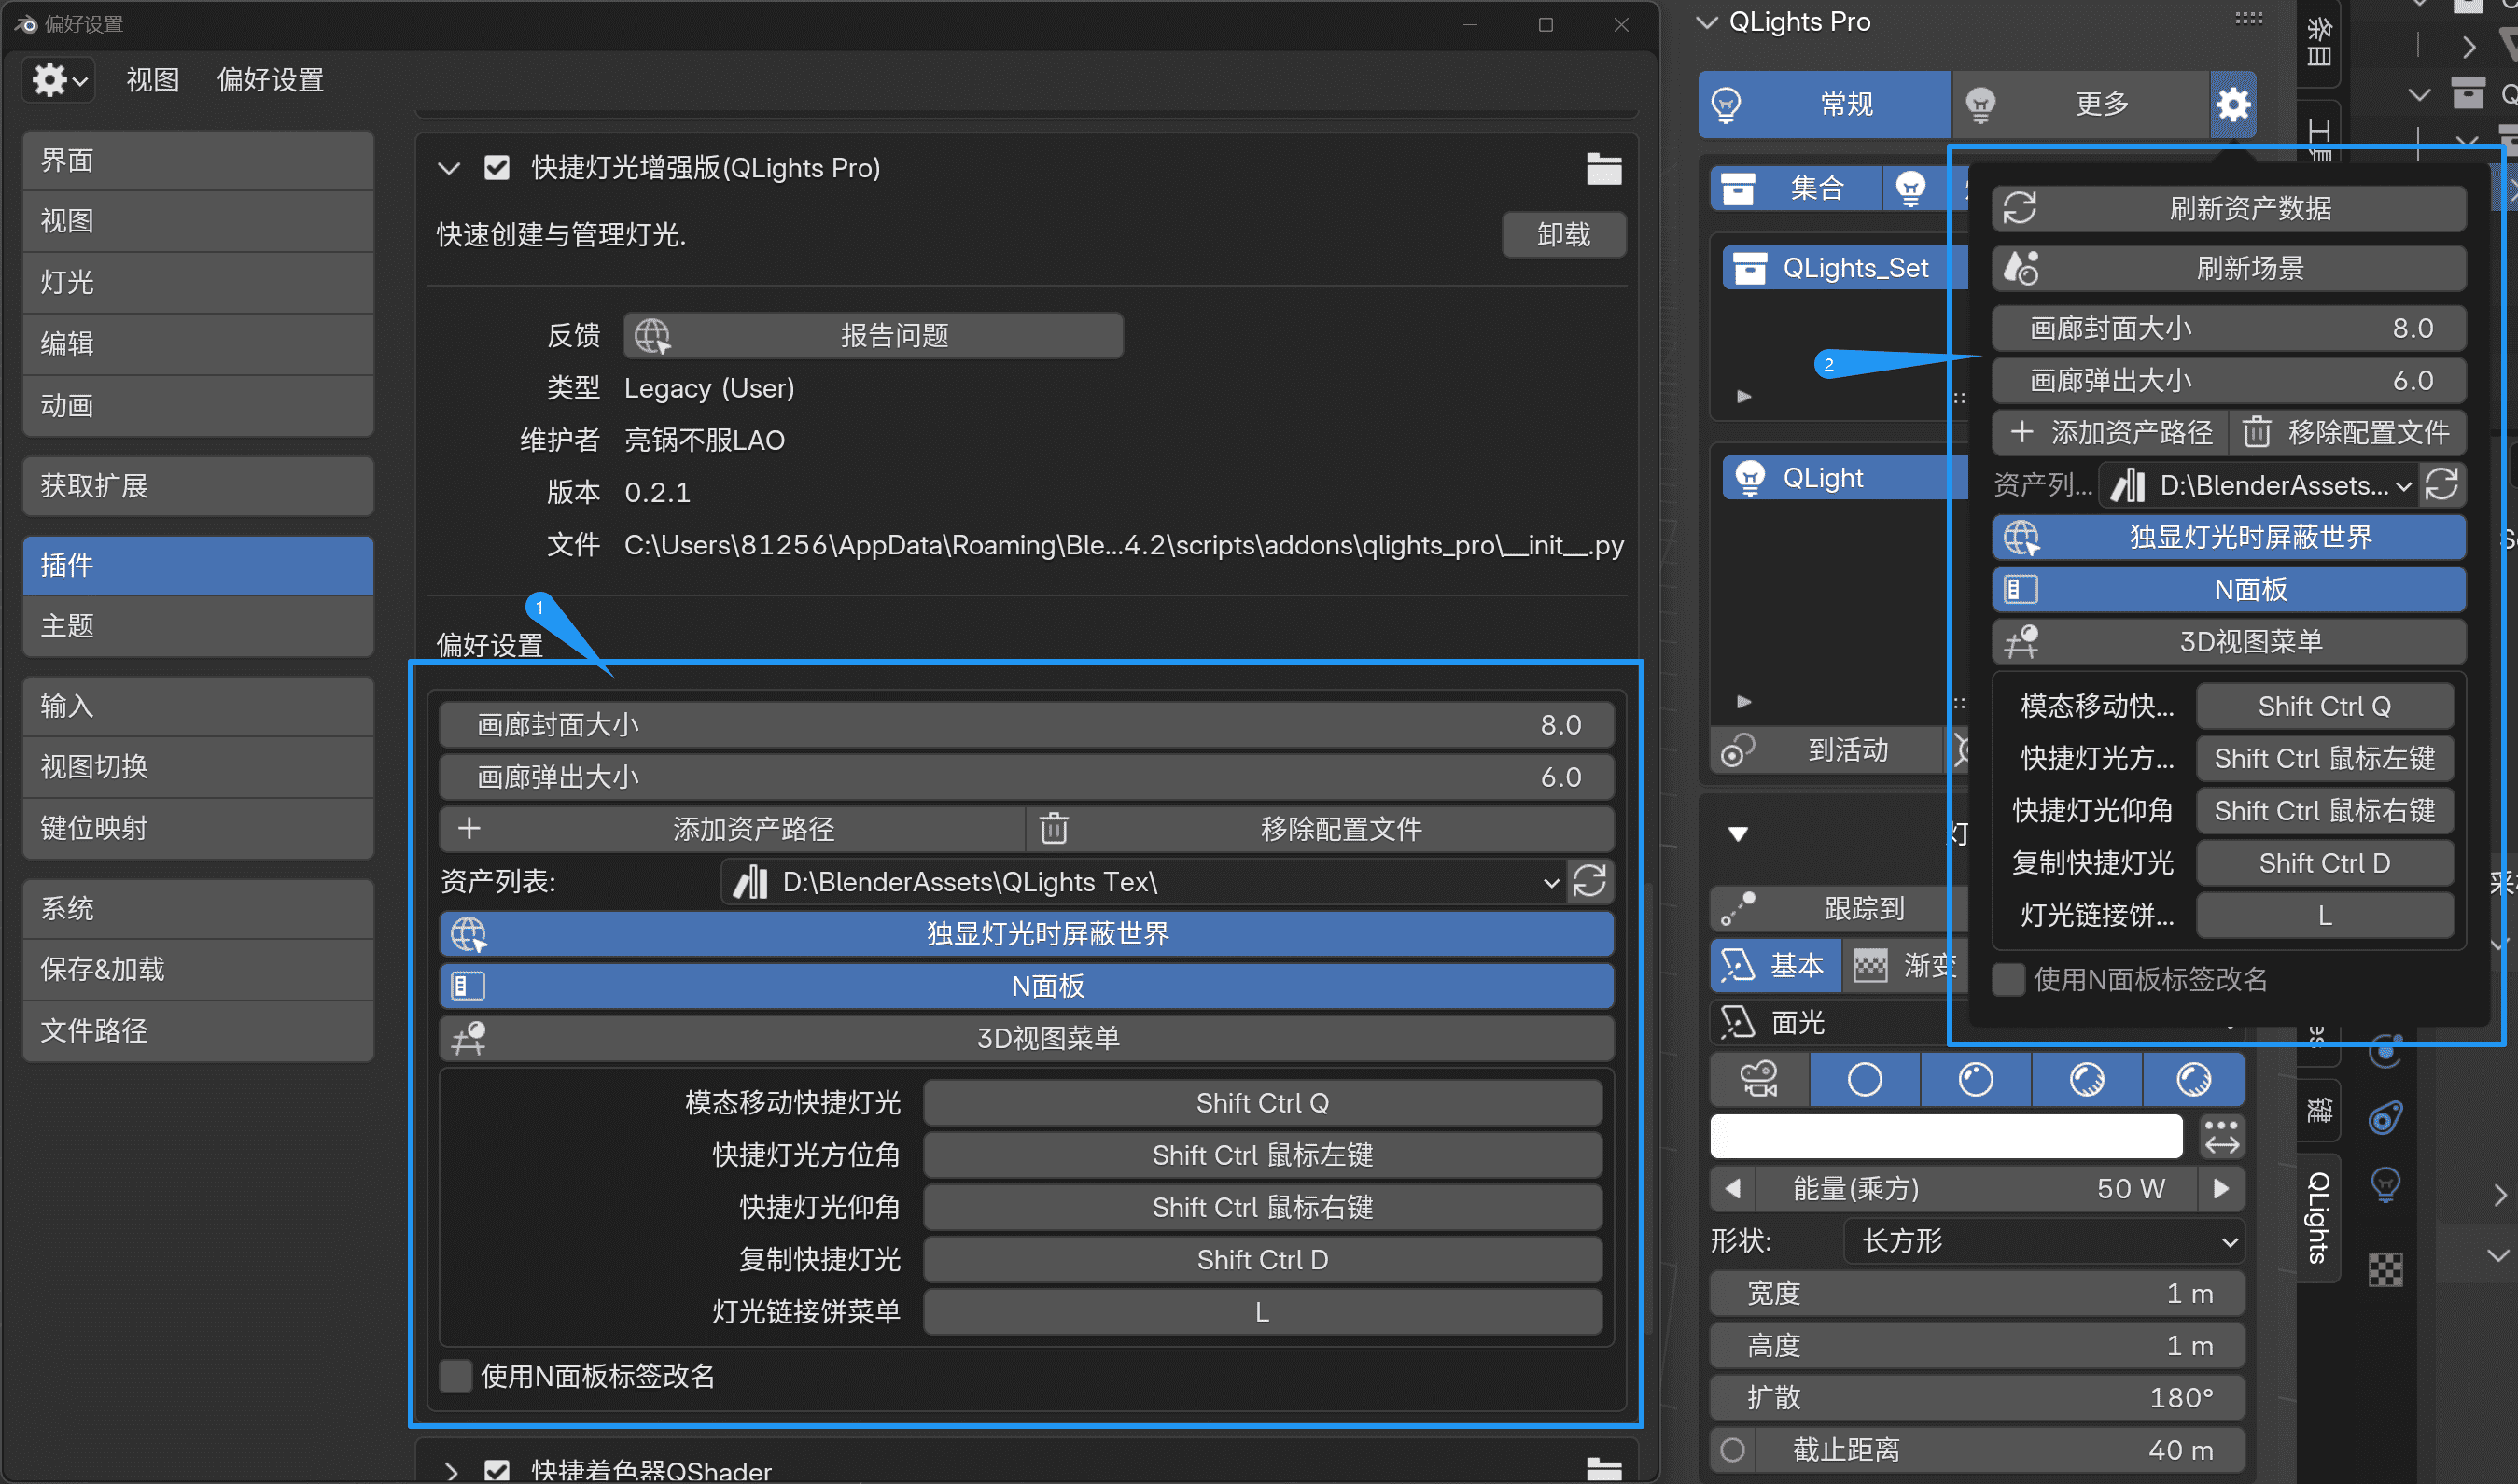The width and height of the screenshot is (2518, 1484).
Task: Click the QLights Pro settings gear icon
Action: click(2233, 104)
